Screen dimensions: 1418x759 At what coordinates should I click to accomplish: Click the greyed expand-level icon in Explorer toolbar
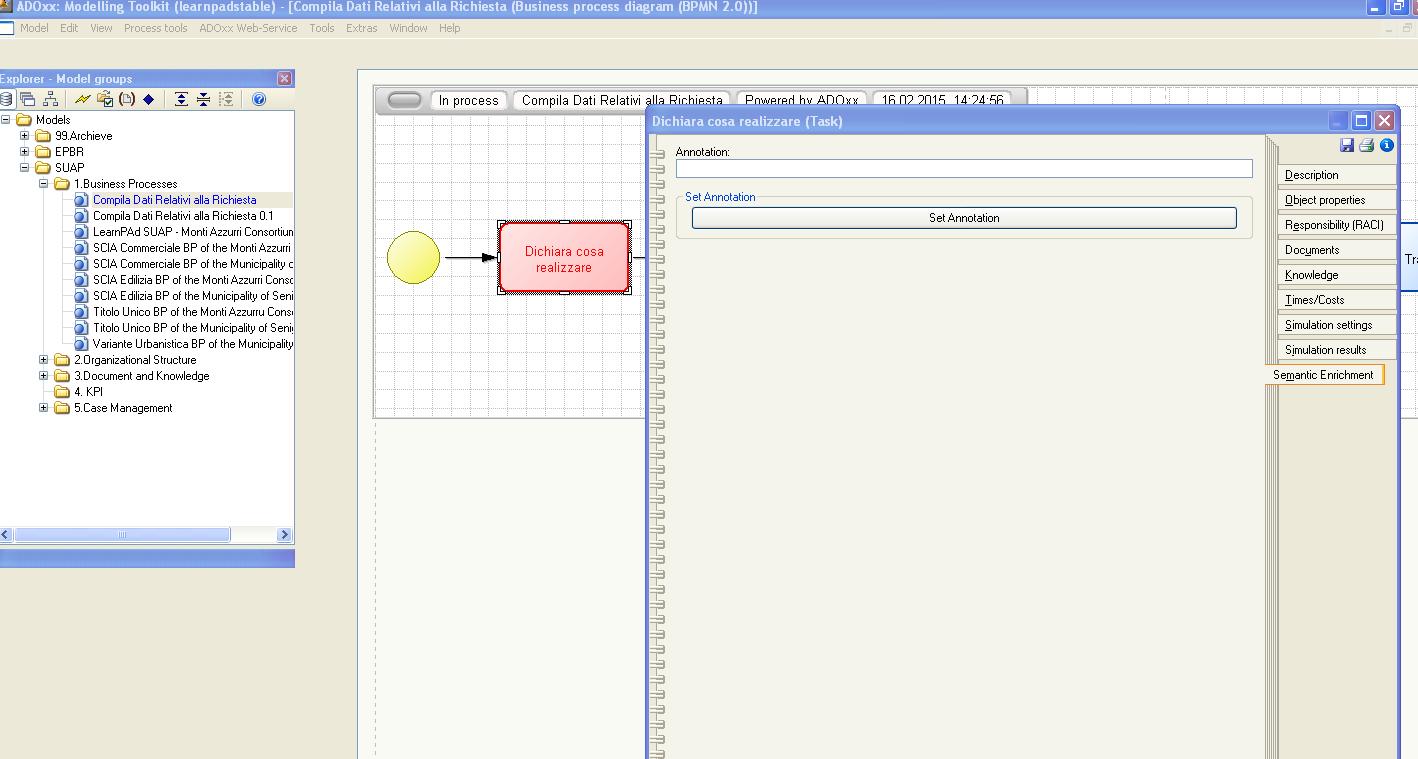pyautogui.click(x=226, y=99)
